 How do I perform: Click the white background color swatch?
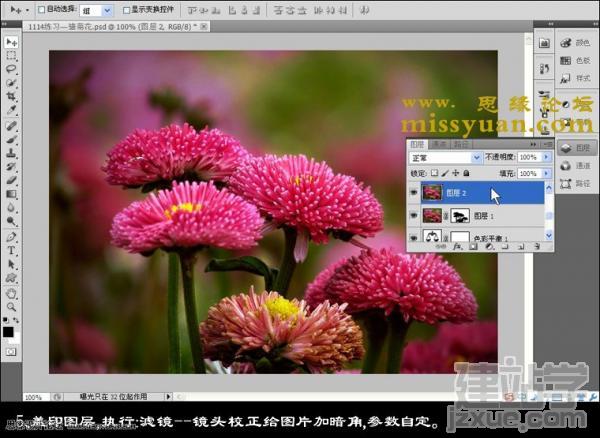(x=16, y=340)
